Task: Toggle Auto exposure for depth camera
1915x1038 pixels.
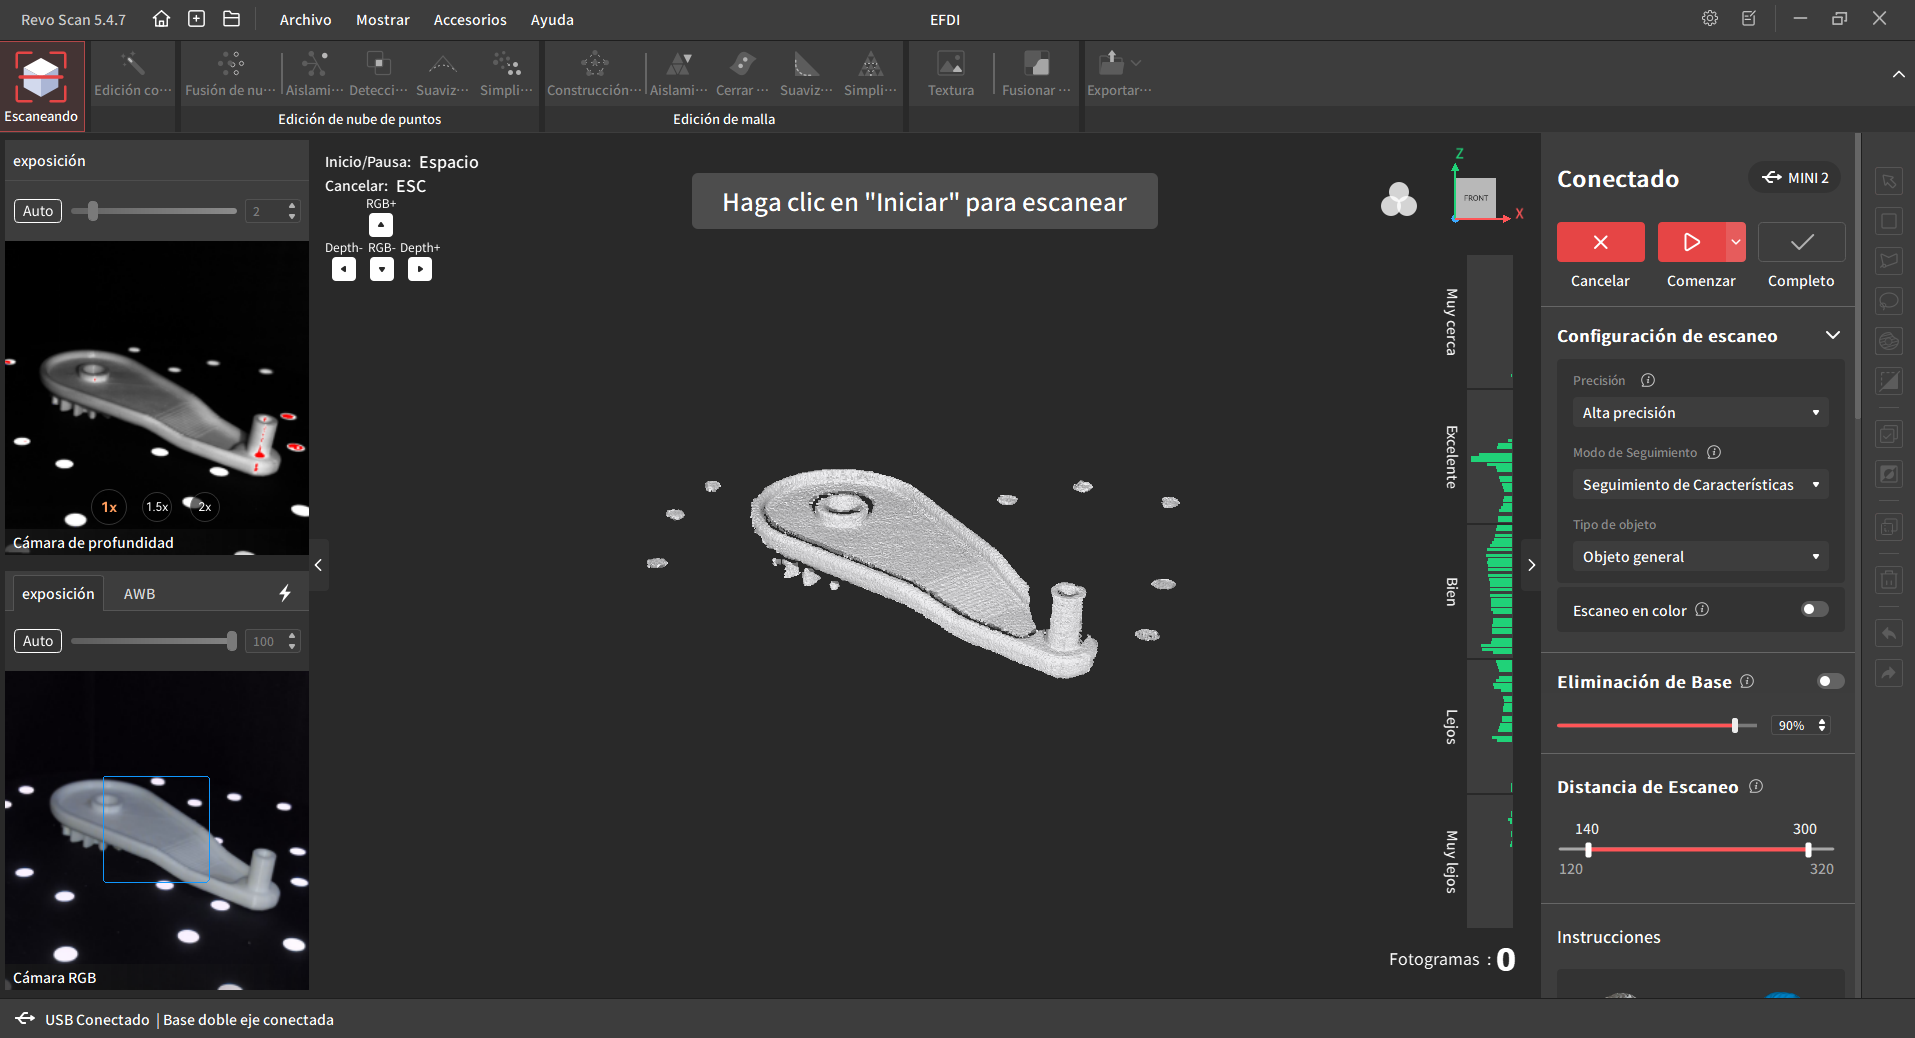Action: click(38, 211)
